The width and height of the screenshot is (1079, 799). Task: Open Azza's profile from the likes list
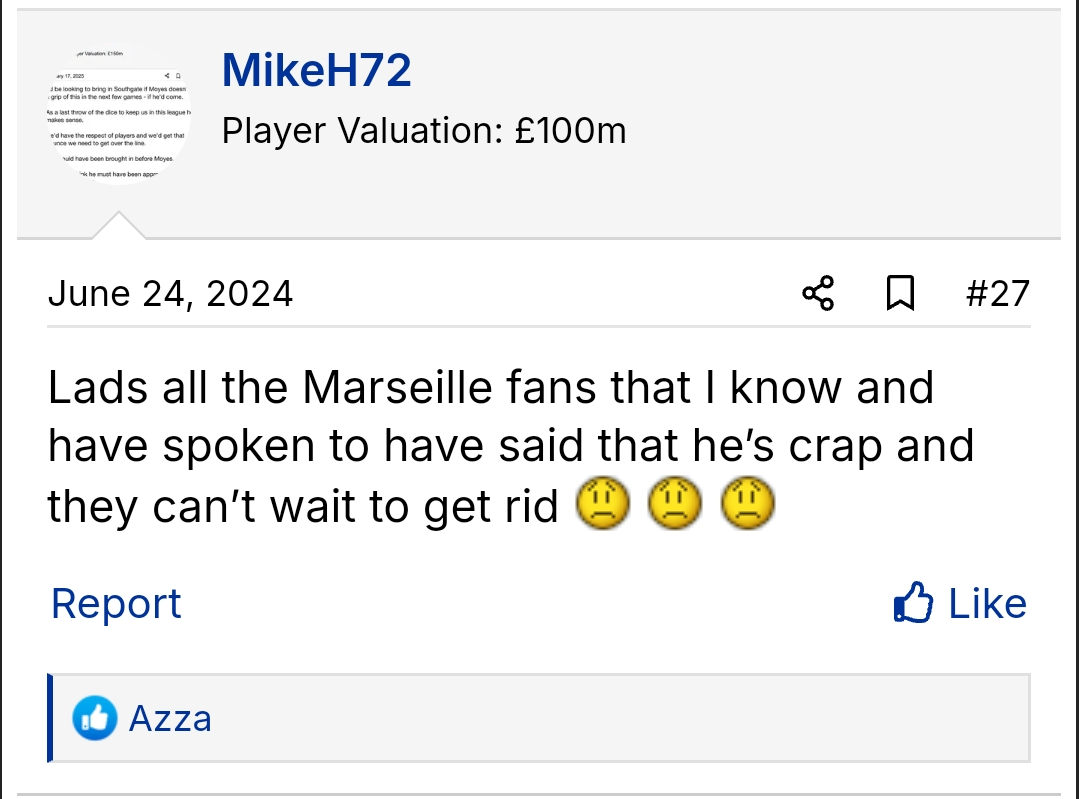coord(170,718)
